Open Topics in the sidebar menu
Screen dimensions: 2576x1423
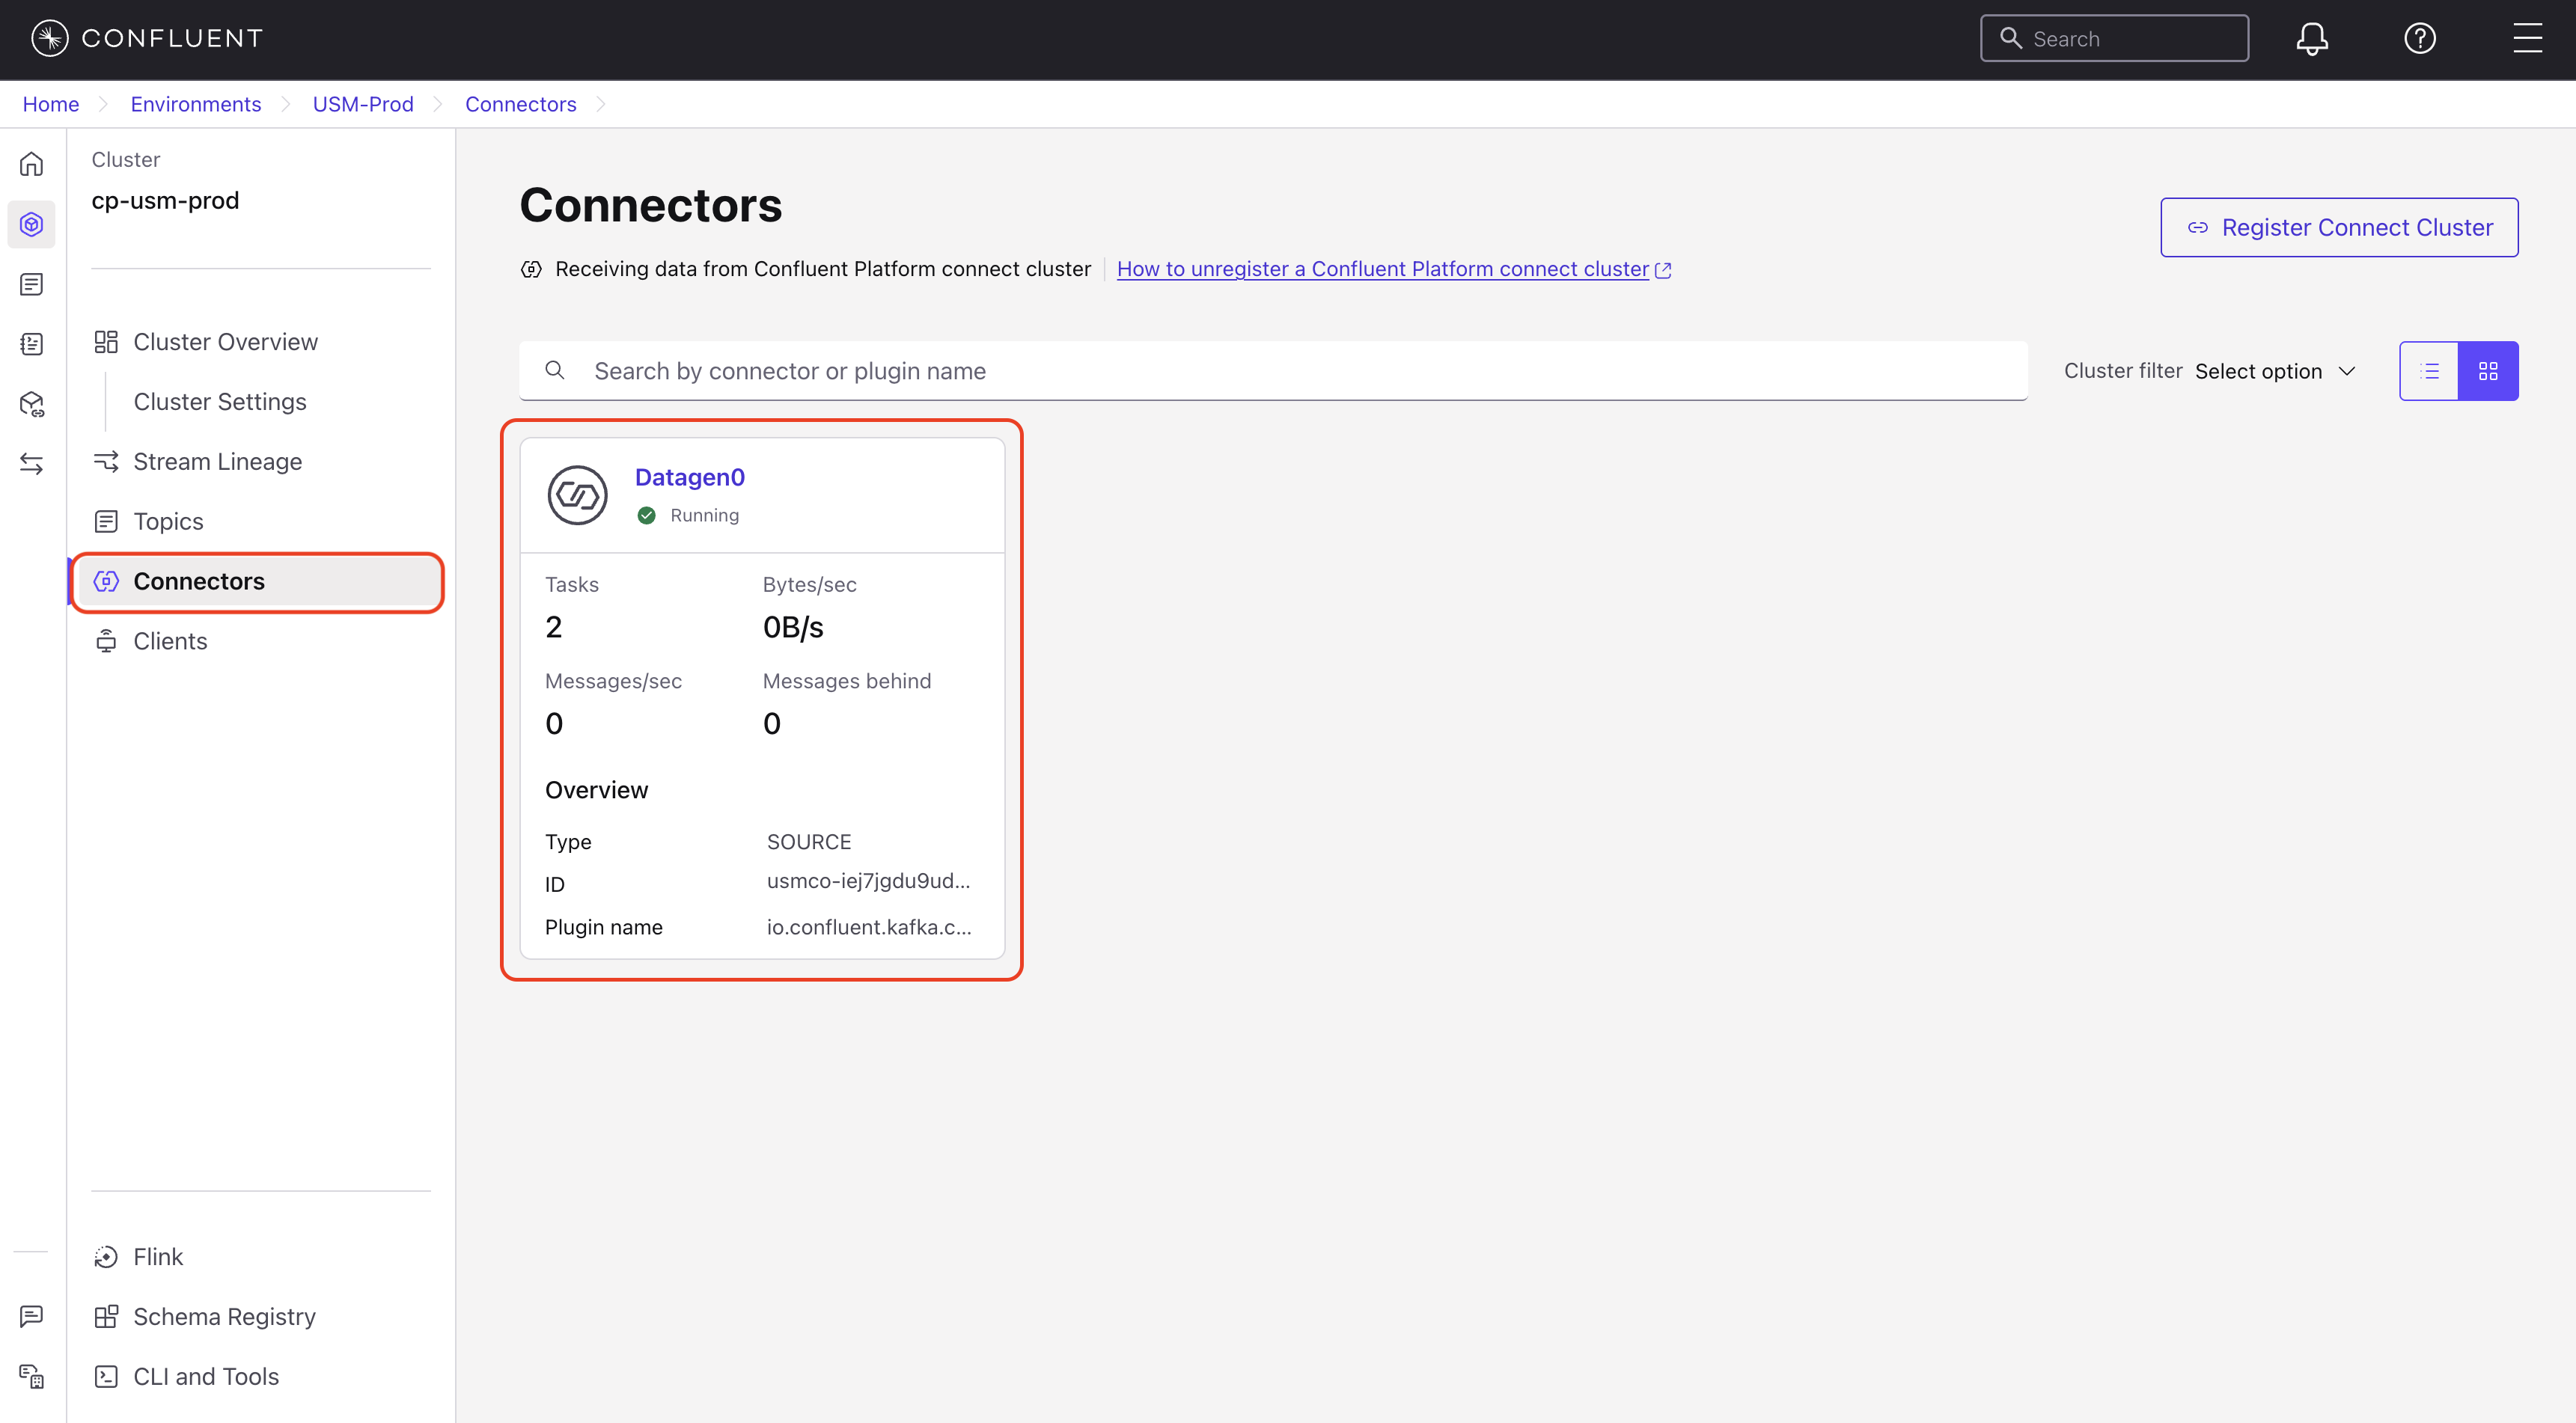pos(168,521)
